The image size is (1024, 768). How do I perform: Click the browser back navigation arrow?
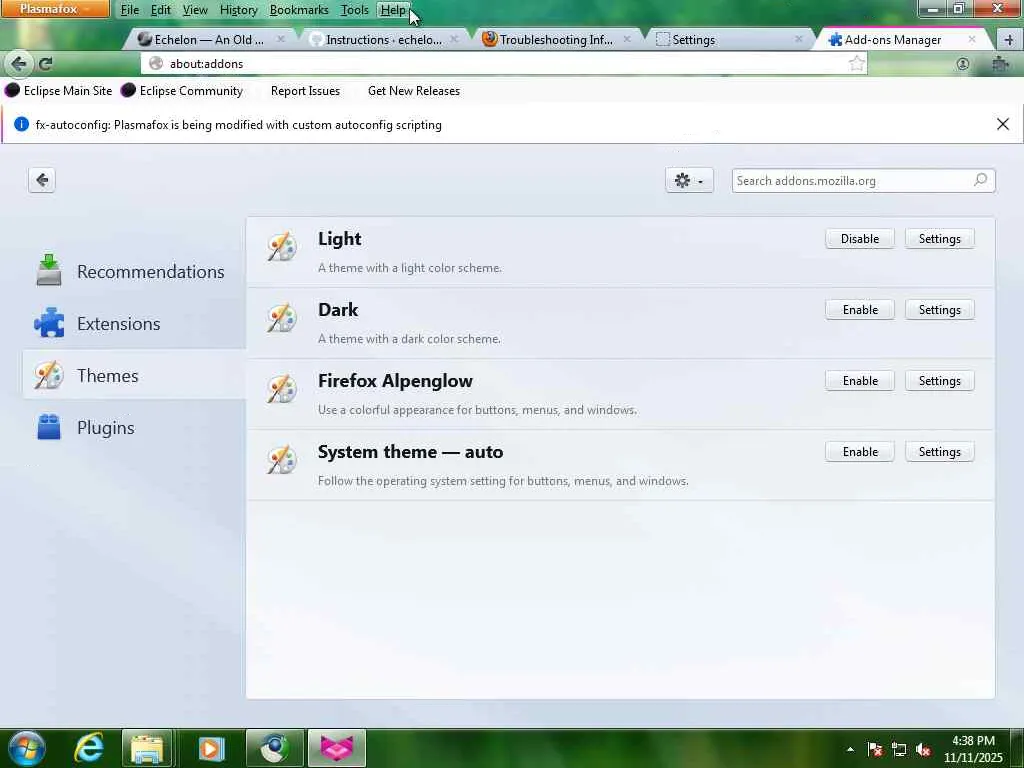pos(19,63)
